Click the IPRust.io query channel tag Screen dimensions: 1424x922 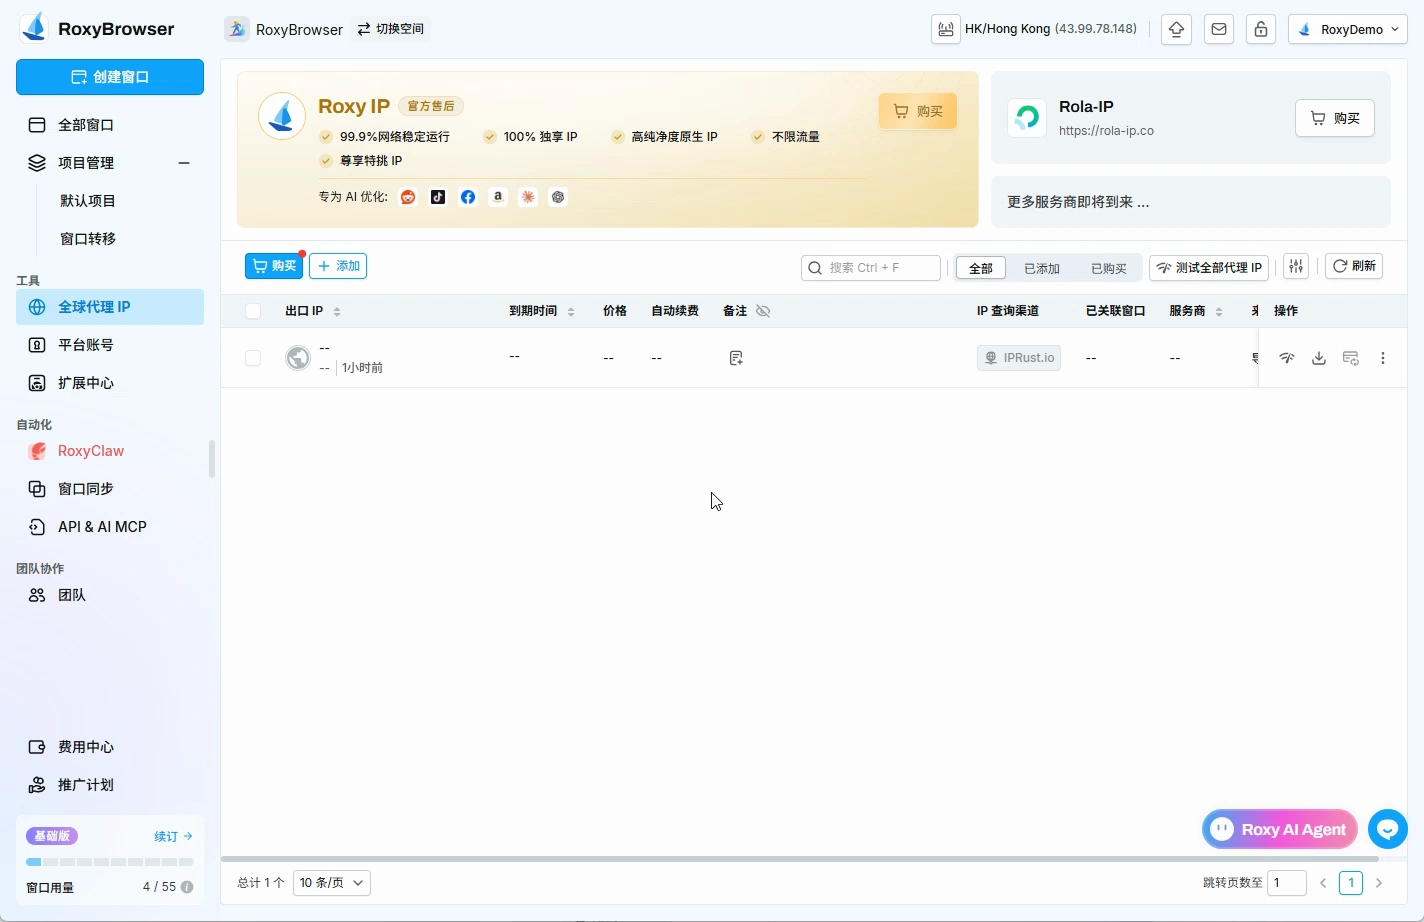(x=1019, y=358)
